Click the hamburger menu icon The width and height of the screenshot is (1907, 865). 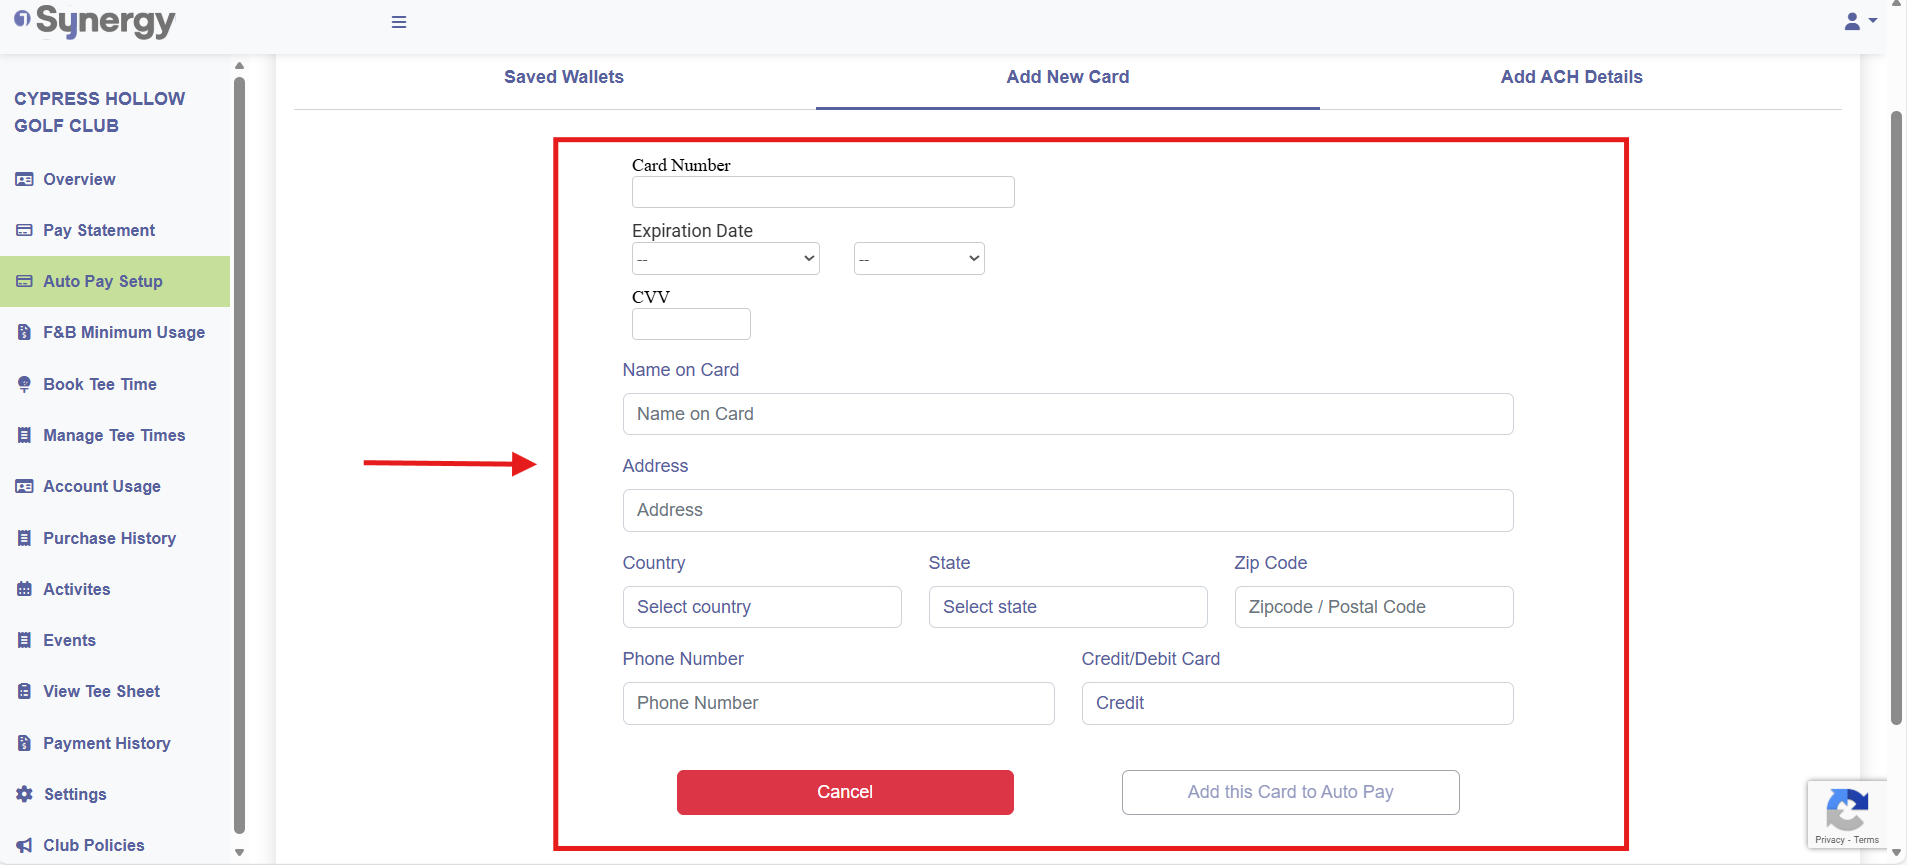coord(399,22)
